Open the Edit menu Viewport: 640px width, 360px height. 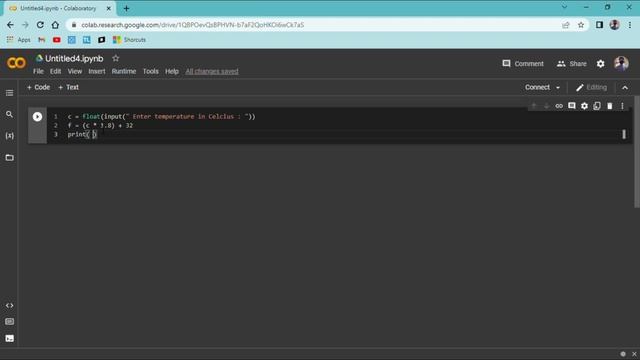(x=55, y=71)
